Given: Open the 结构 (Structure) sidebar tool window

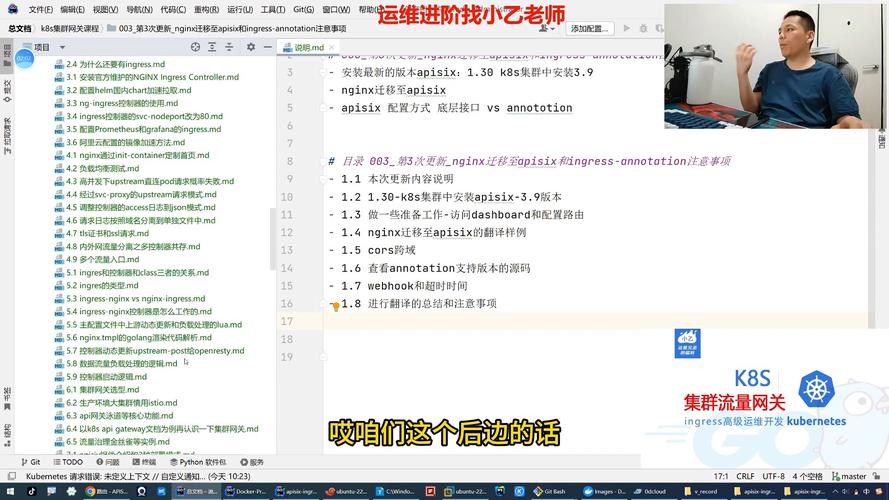Looking at the screenshot, I should (x=7, y=436).
